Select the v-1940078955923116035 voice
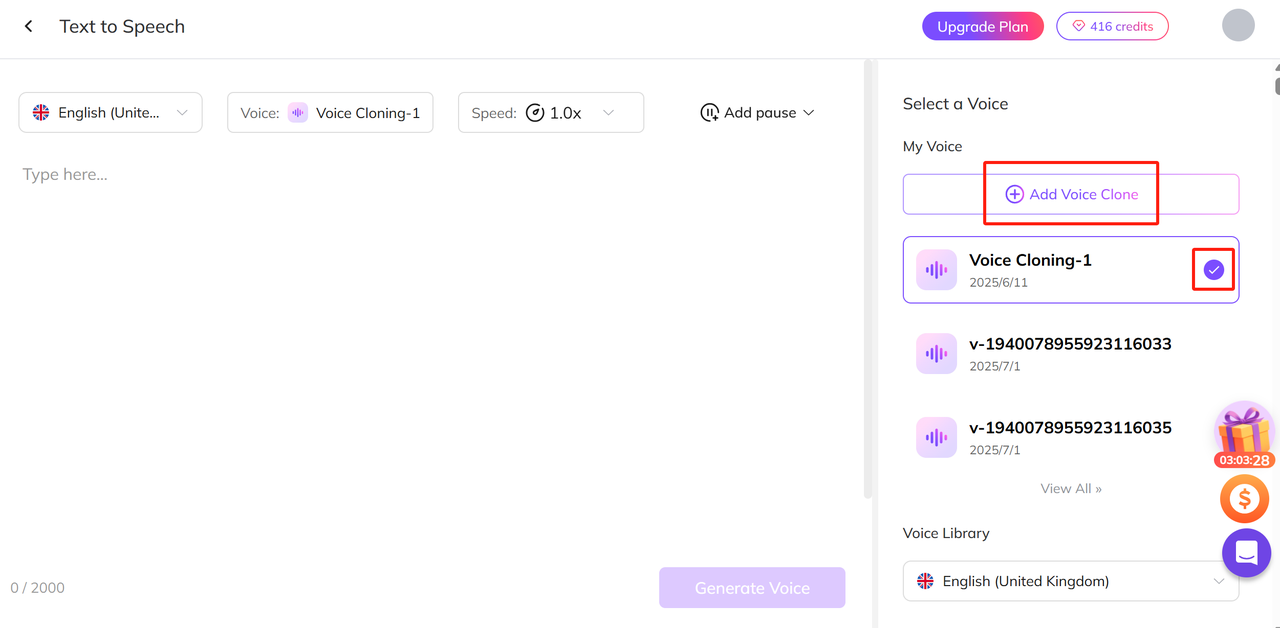The width and height of the screenshot is (1280, 628). click(1070, 437)
